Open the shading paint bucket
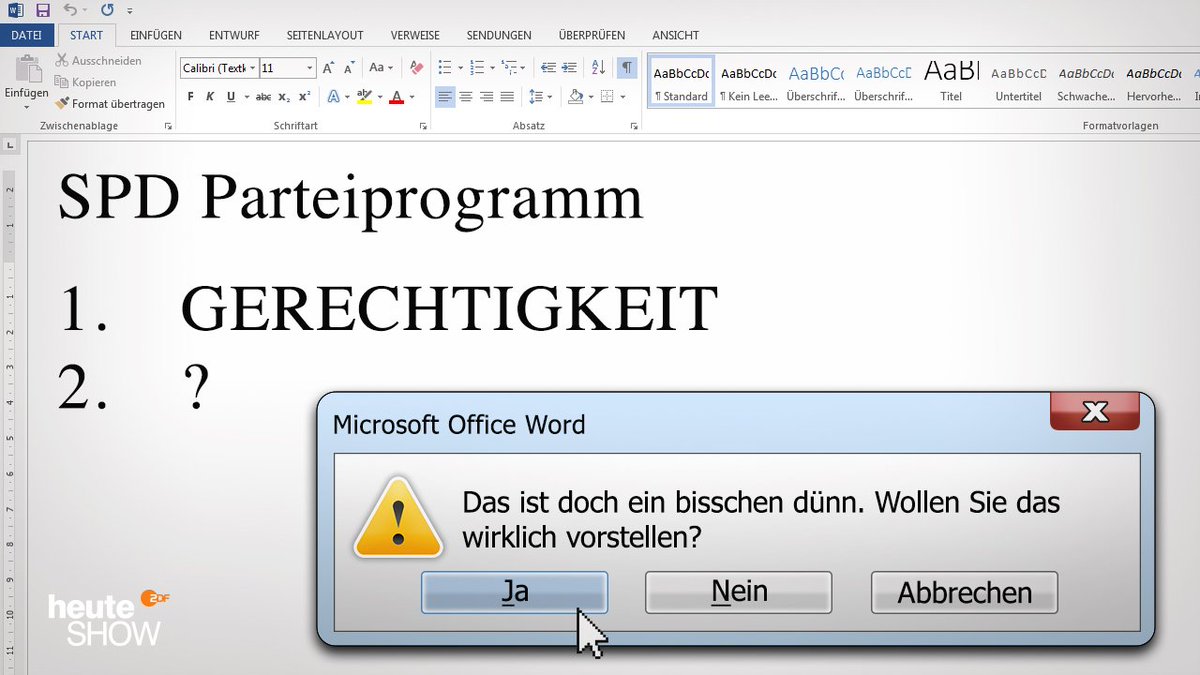This screenshot has width=1200, height=675. coord(575,97)
